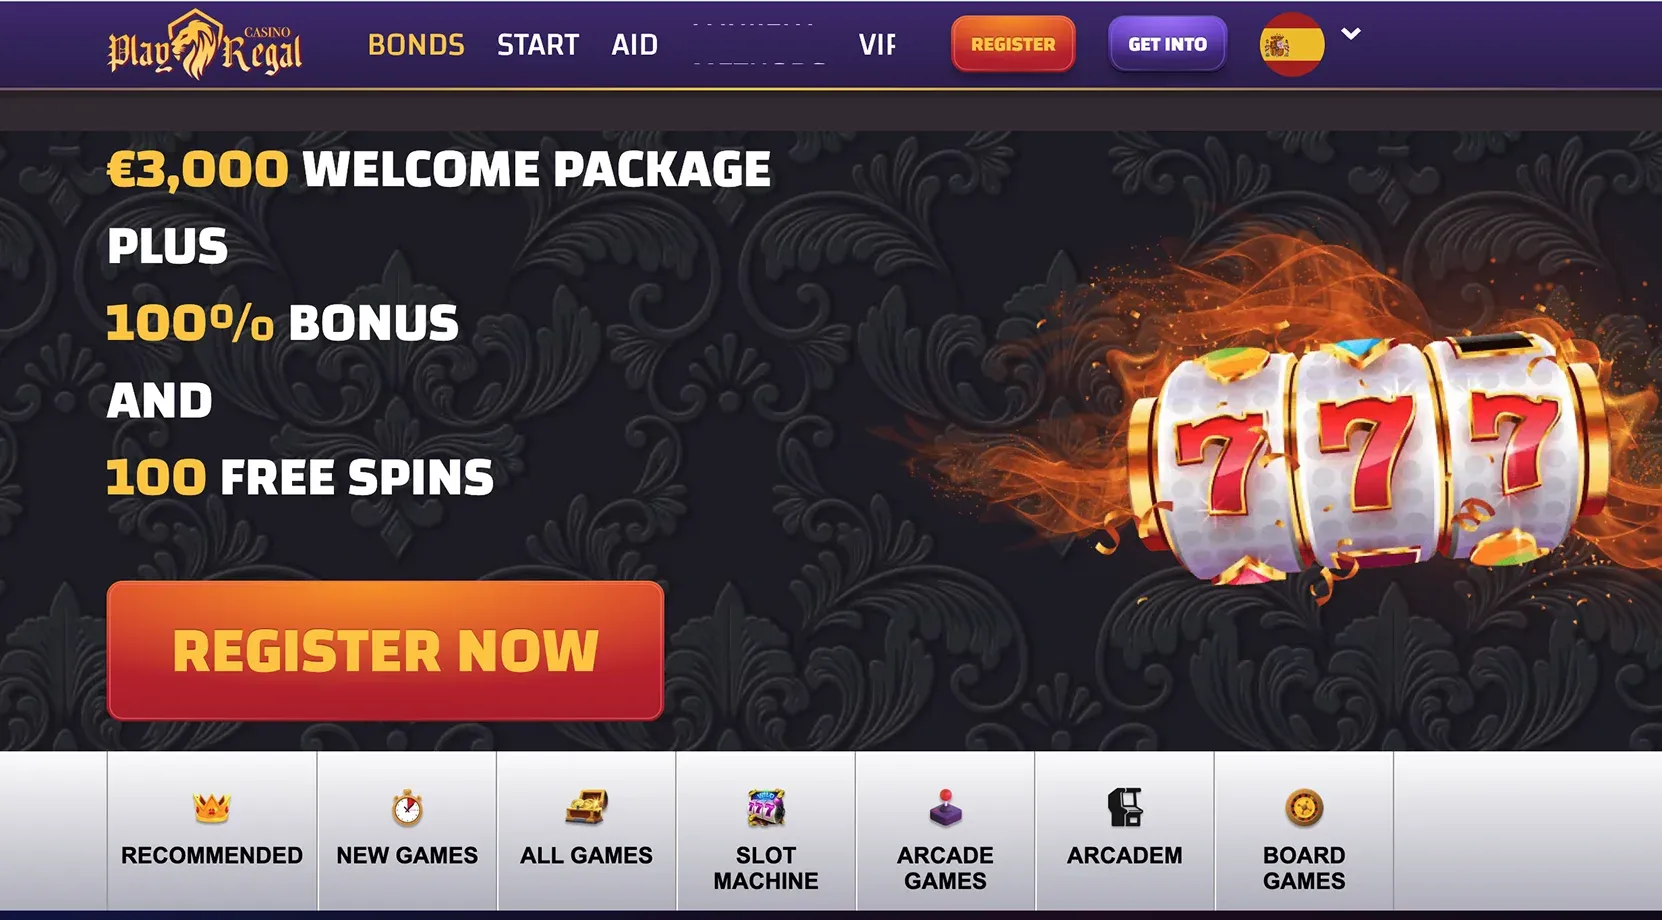The width and height of the screenshot is (1662, 920).
Task: Click the purple GET INTO button
Action: [1167, 44]
